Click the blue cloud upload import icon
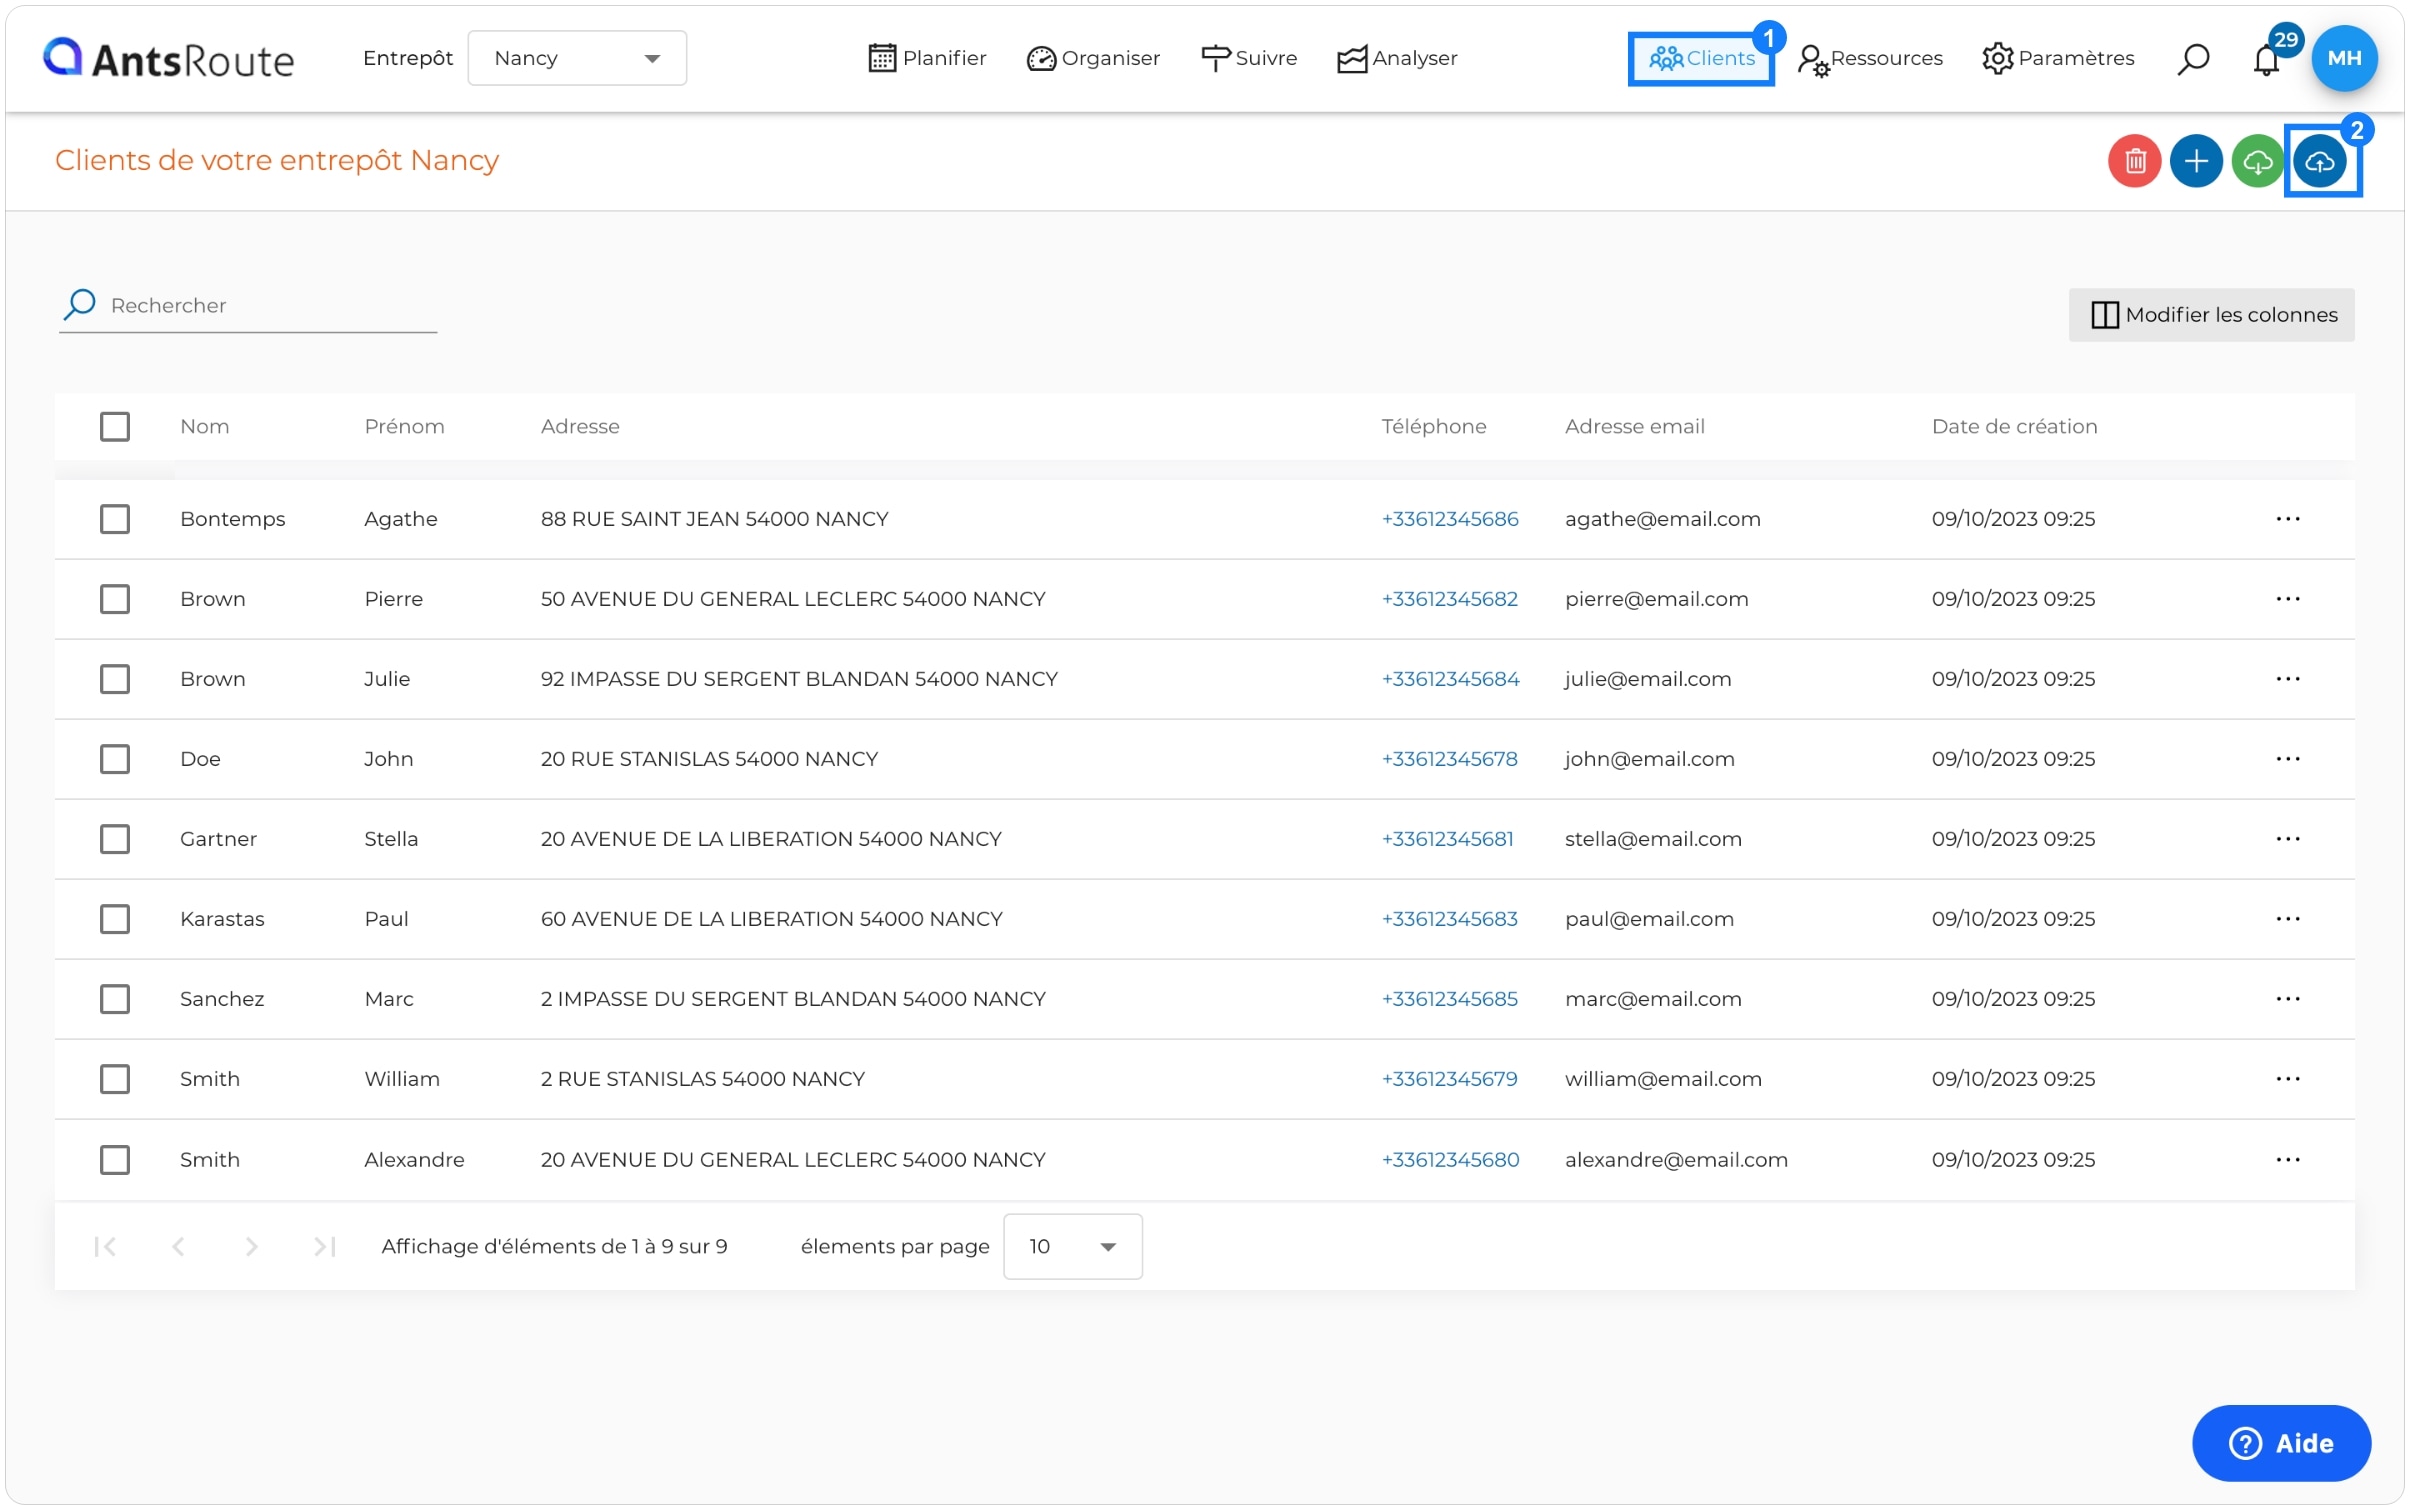The height and width of the screenshot is (1510, 2410). [2320, 161]
